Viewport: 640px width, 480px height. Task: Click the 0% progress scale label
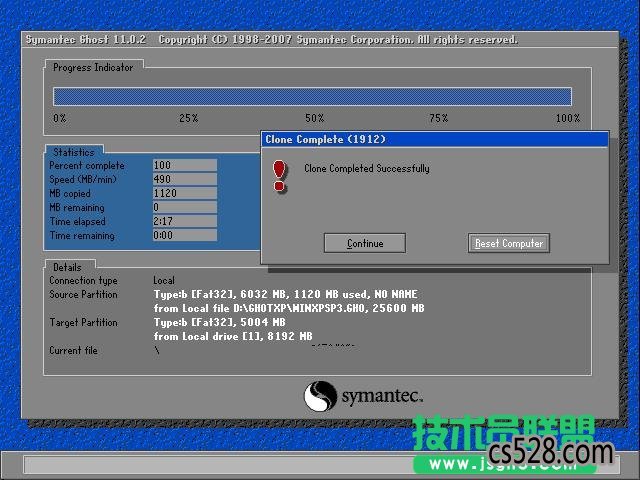[60, 118]
